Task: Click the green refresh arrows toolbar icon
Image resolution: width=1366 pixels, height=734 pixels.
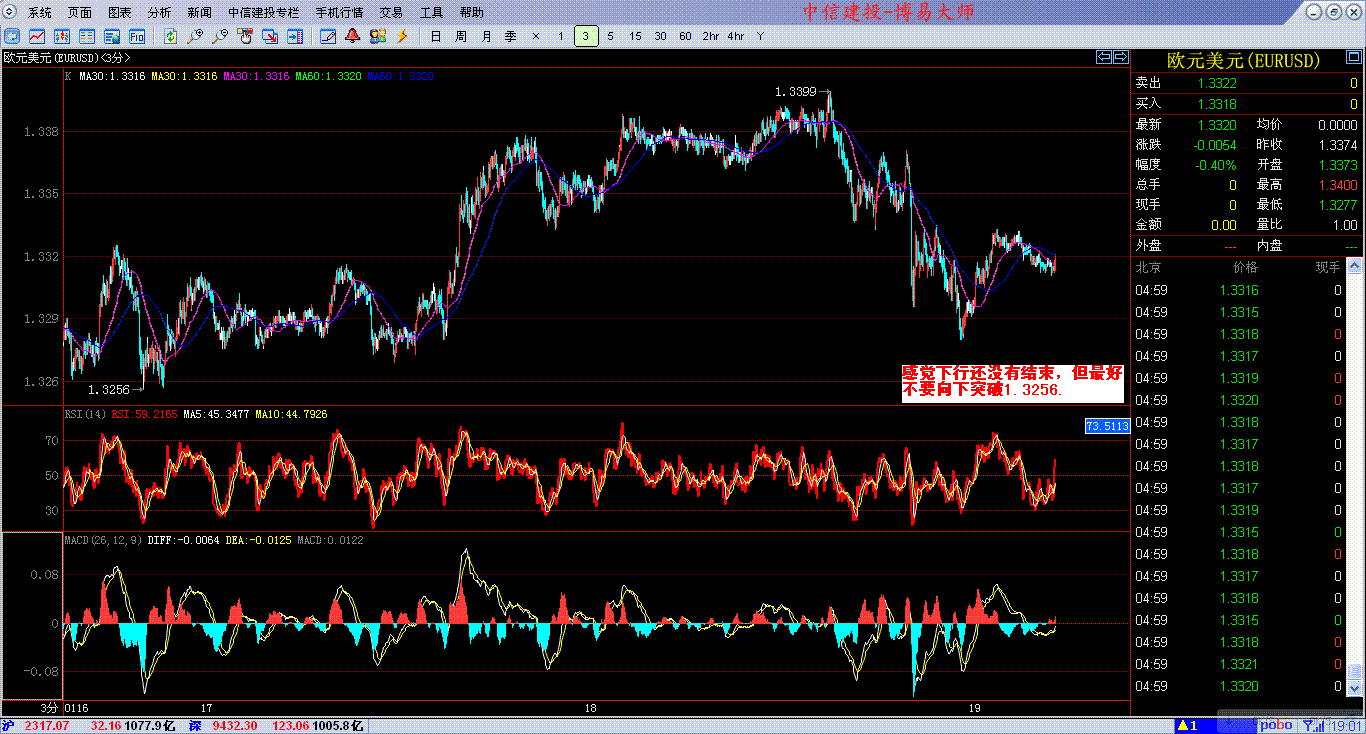Action: (171, 37)
